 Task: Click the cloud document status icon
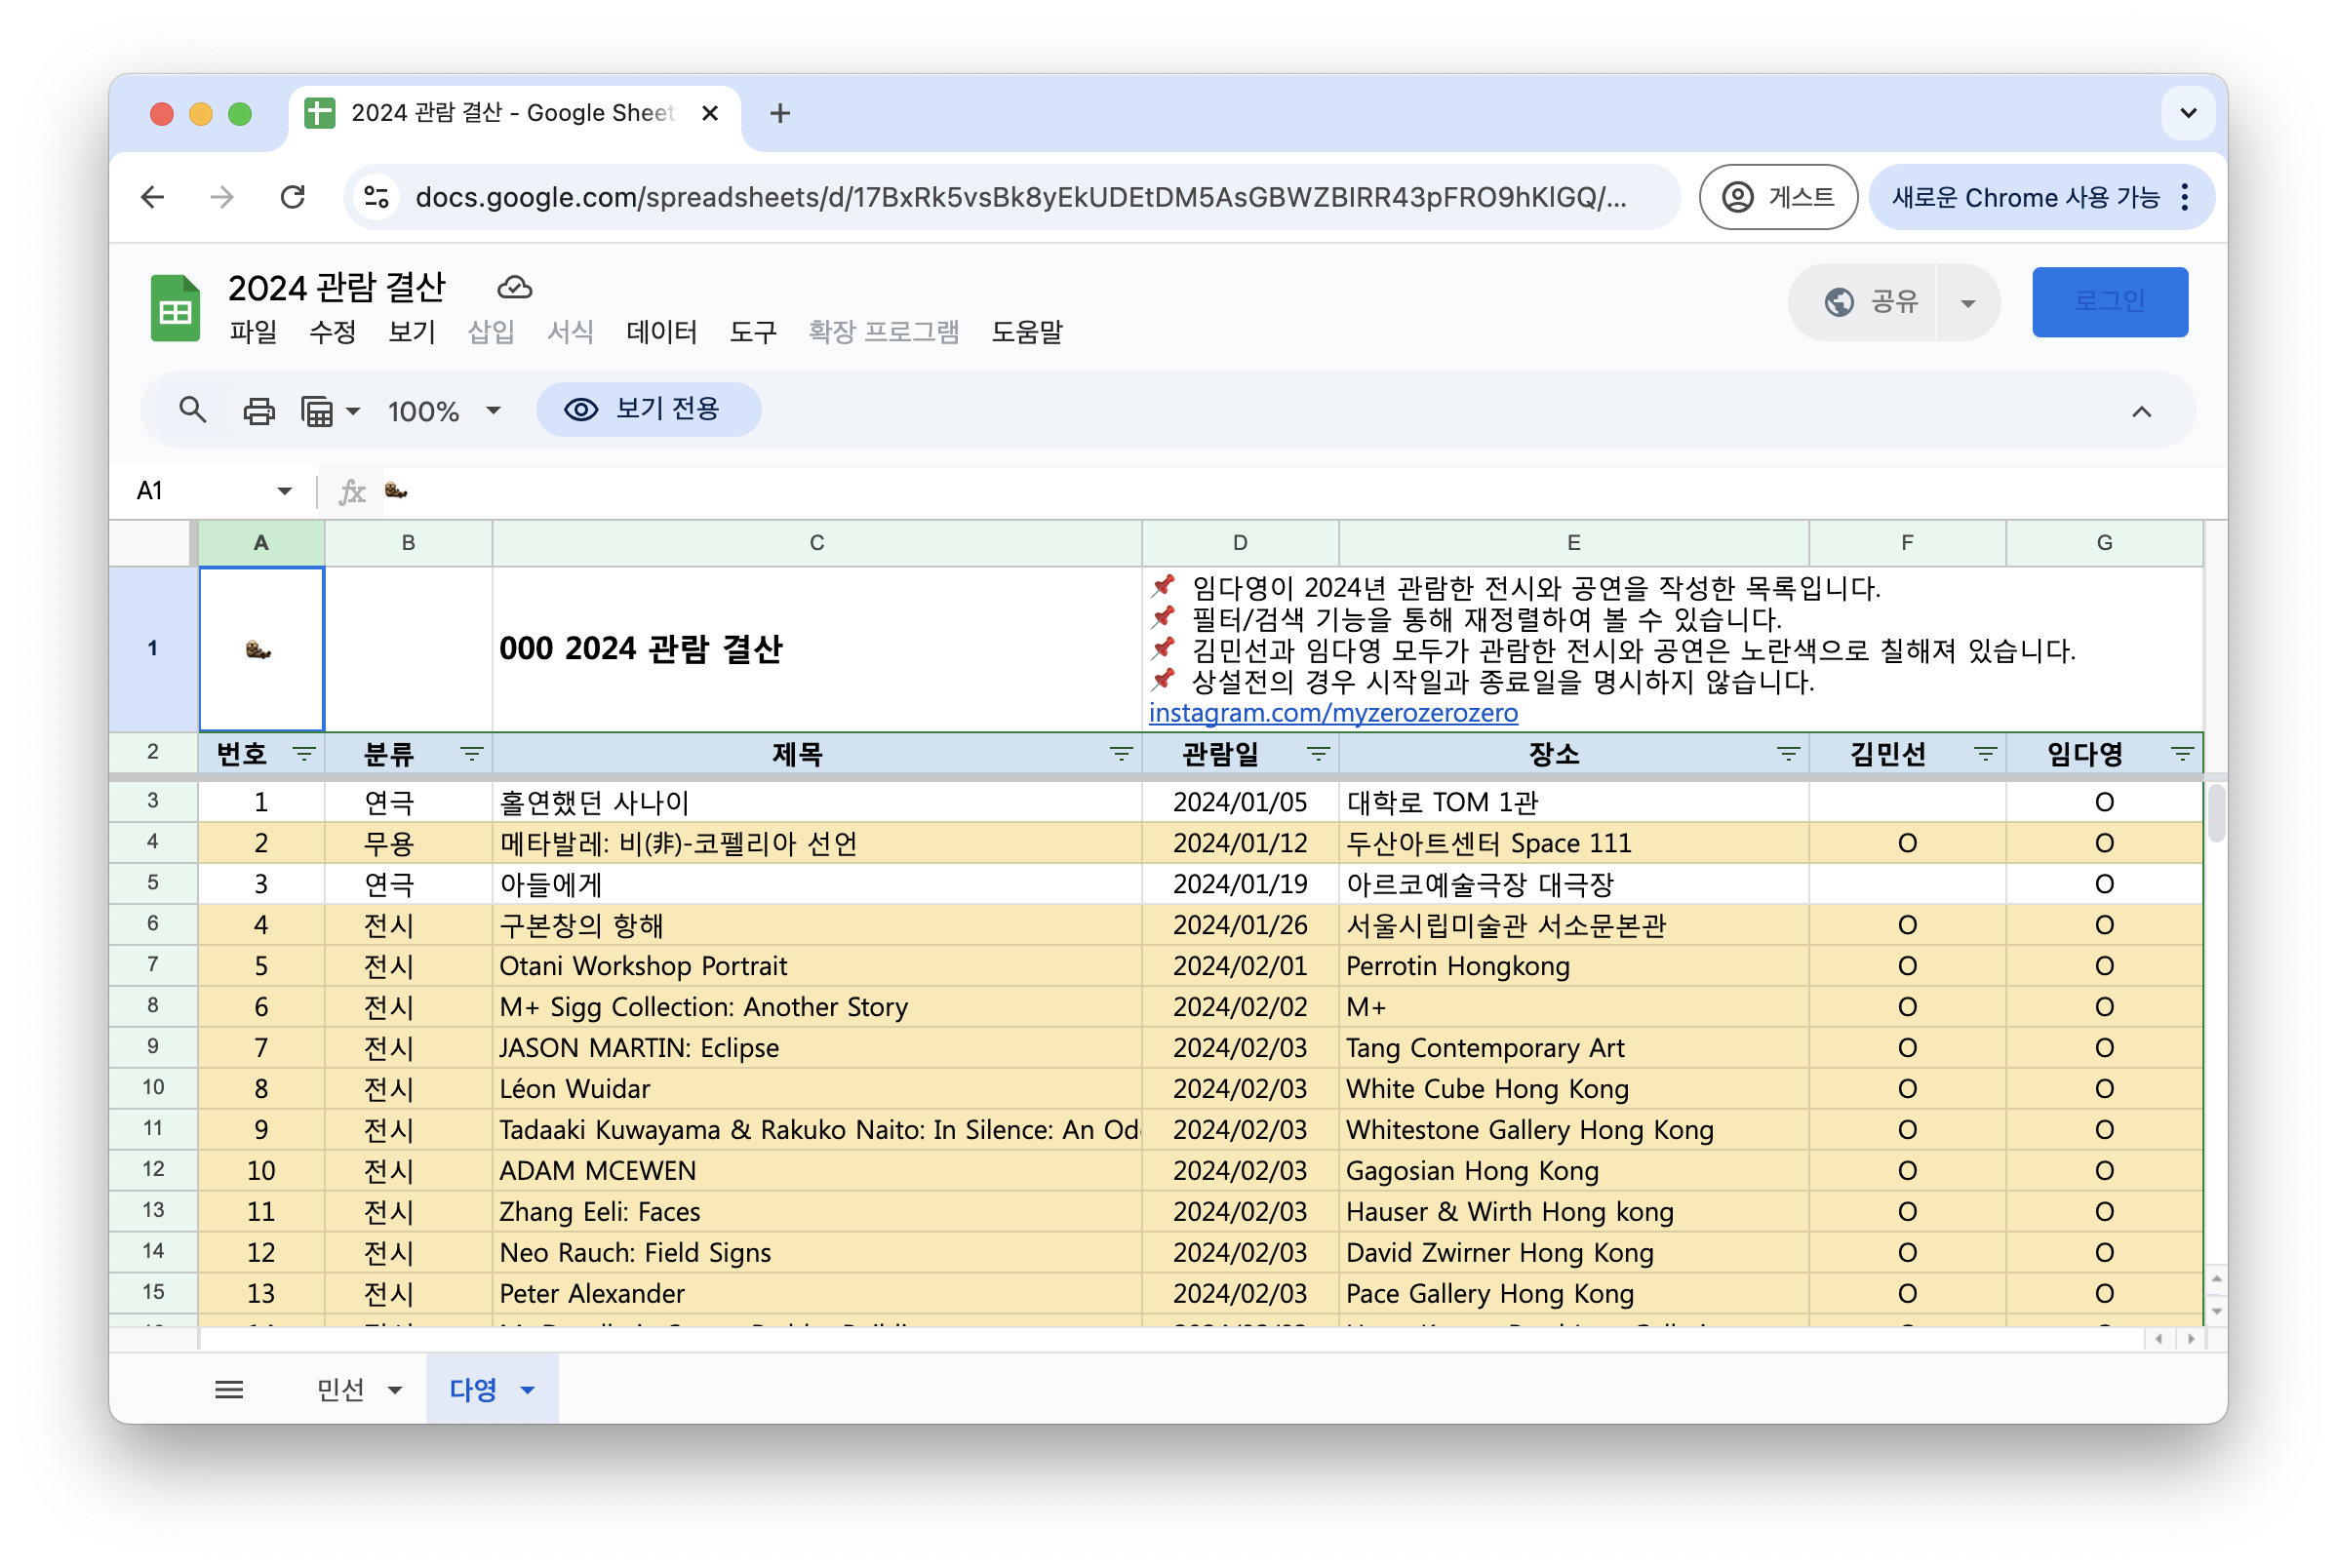point(514,288)
